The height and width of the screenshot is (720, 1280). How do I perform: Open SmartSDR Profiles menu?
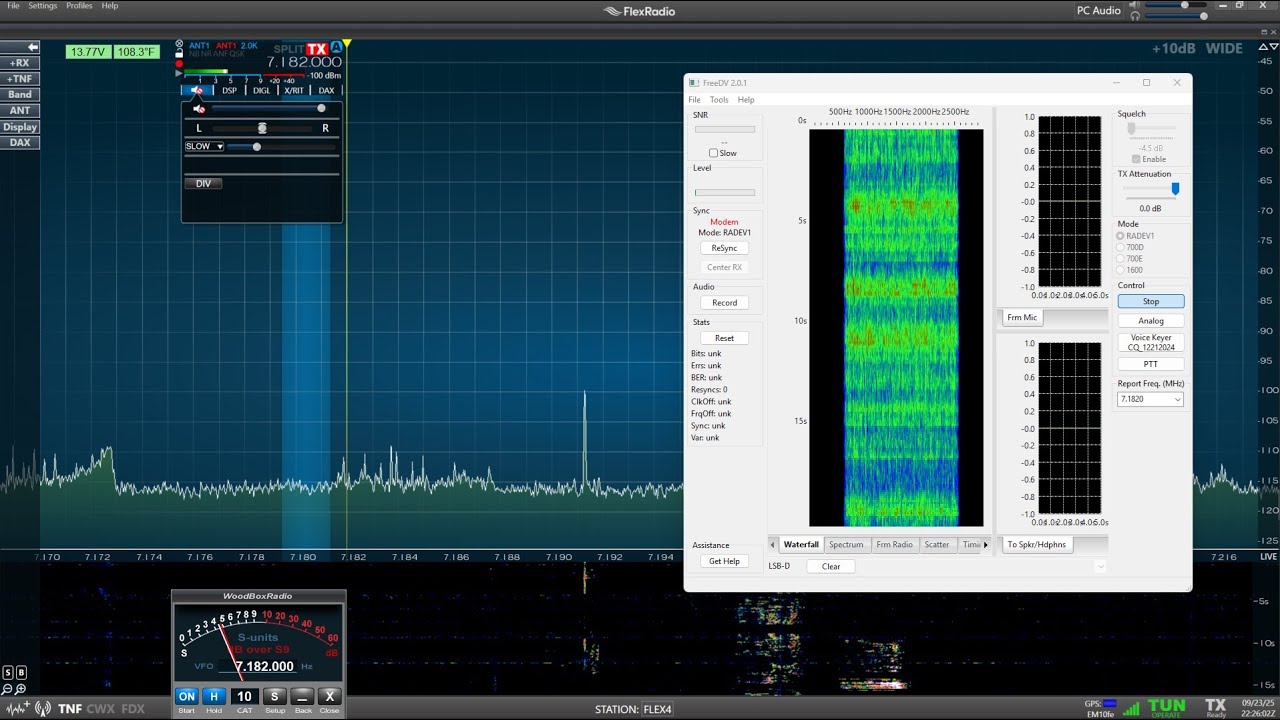79,6
